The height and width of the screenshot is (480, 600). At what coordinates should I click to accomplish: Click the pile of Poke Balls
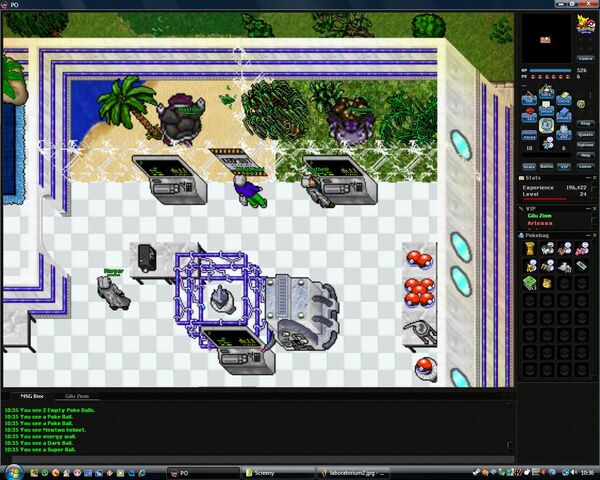pyautogui.click(x=419, y=292)
